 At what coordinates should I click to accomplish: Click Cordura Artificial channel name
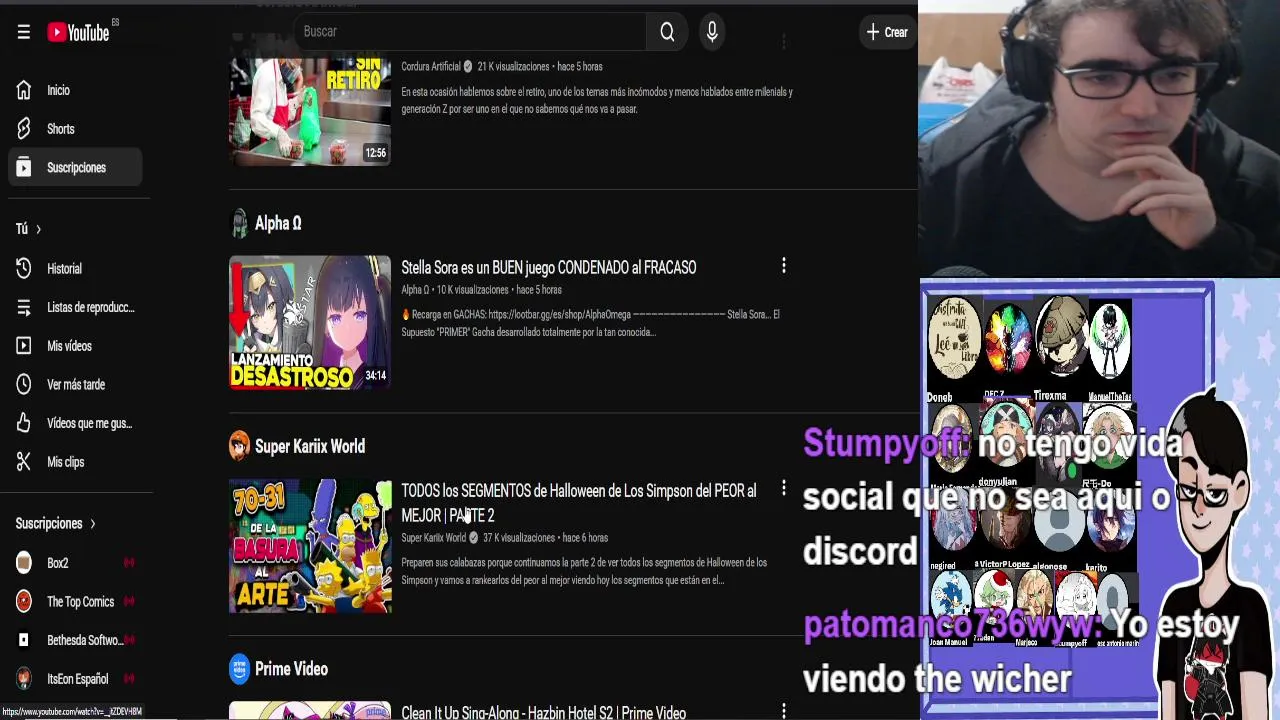431,67
